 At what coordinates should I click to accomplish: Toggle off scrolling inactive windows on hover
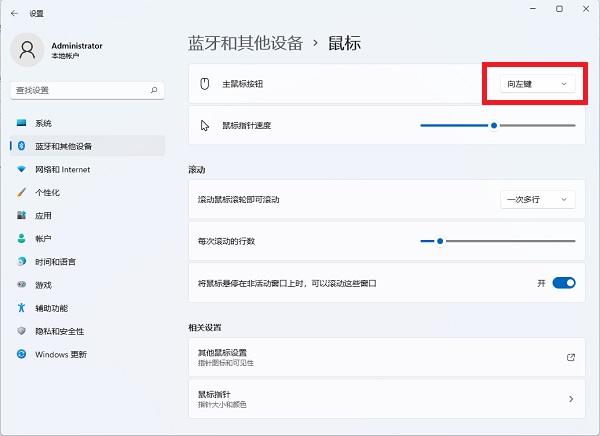tap(564, 283)
